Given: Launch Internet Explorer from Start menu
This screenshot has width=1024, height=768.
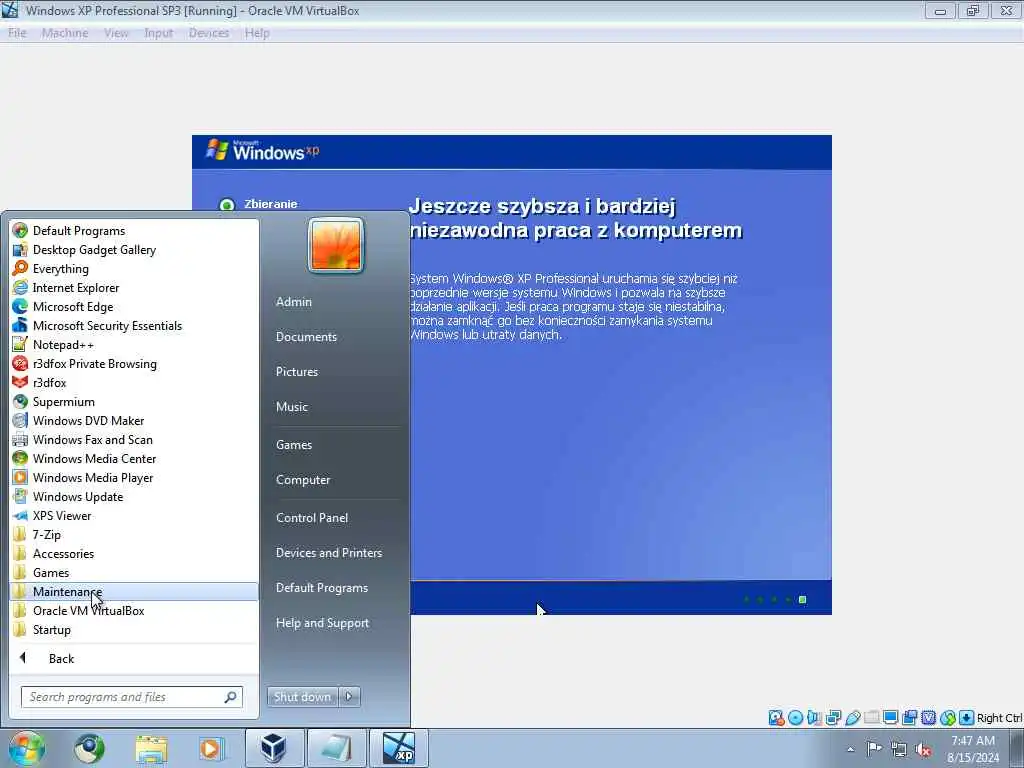Looking at the screenshot, I should [134, 287].
